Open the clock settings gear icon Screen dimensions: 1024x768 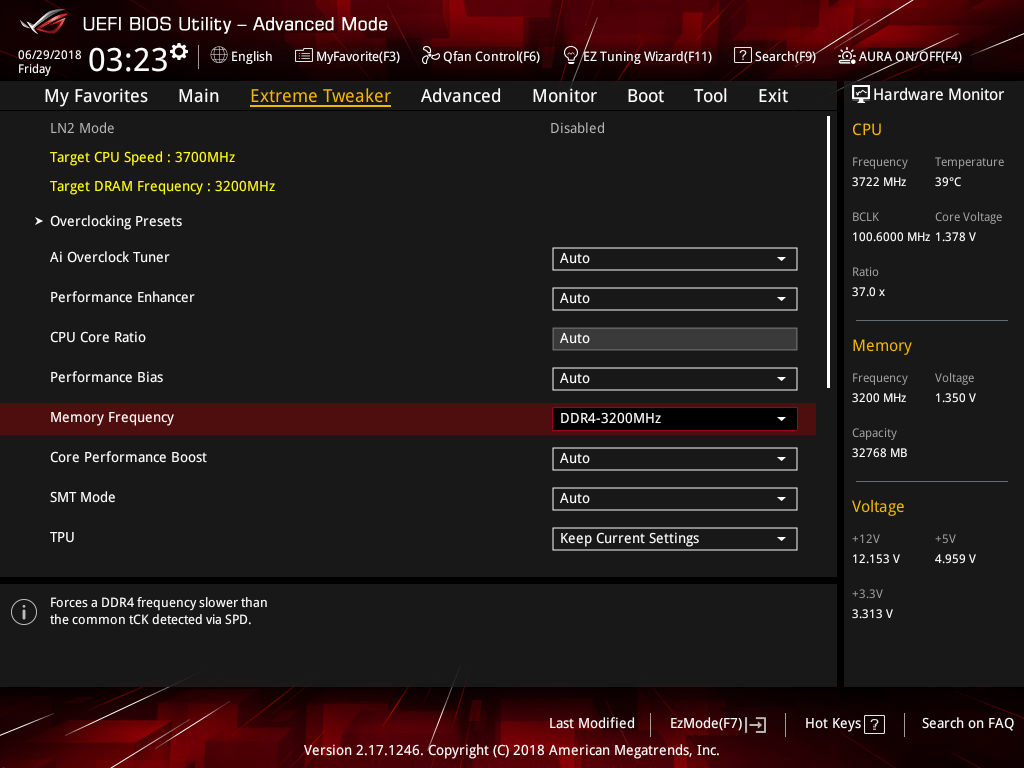[x=179, y=52]
